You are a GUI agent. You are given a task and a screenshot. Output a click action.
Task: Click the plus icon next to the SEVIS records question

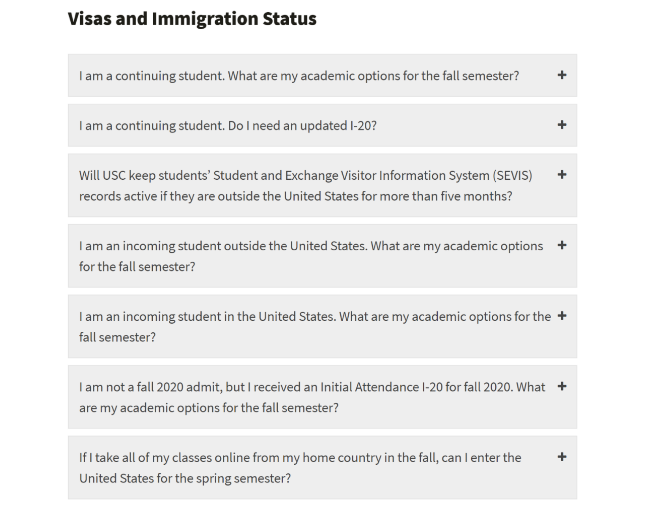coord(562,174)
